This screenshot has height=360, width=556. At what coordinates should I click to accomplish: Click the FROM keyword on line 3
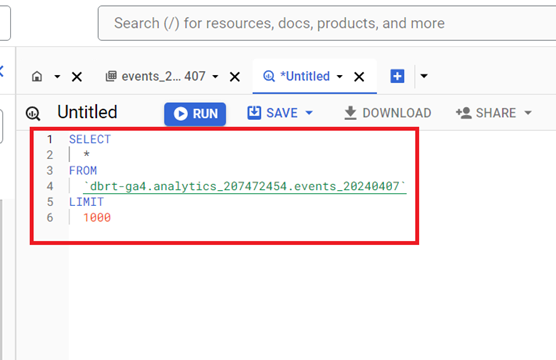tap(83, 171)
